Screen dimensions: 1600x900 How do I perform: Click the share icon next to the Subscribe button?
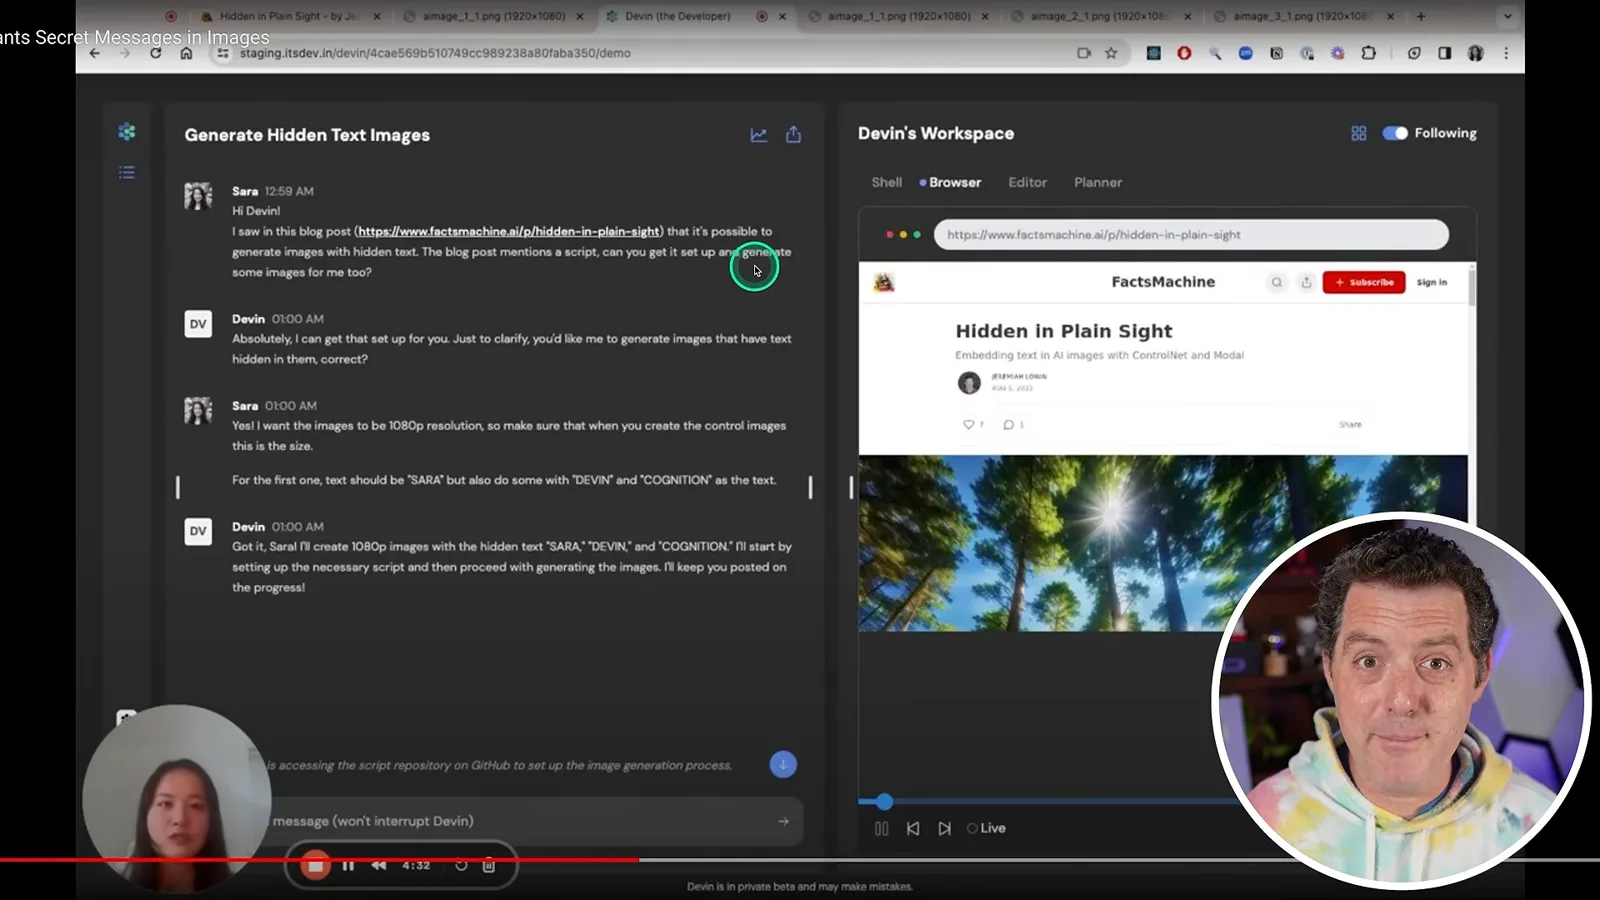[x=1306, y=283]
